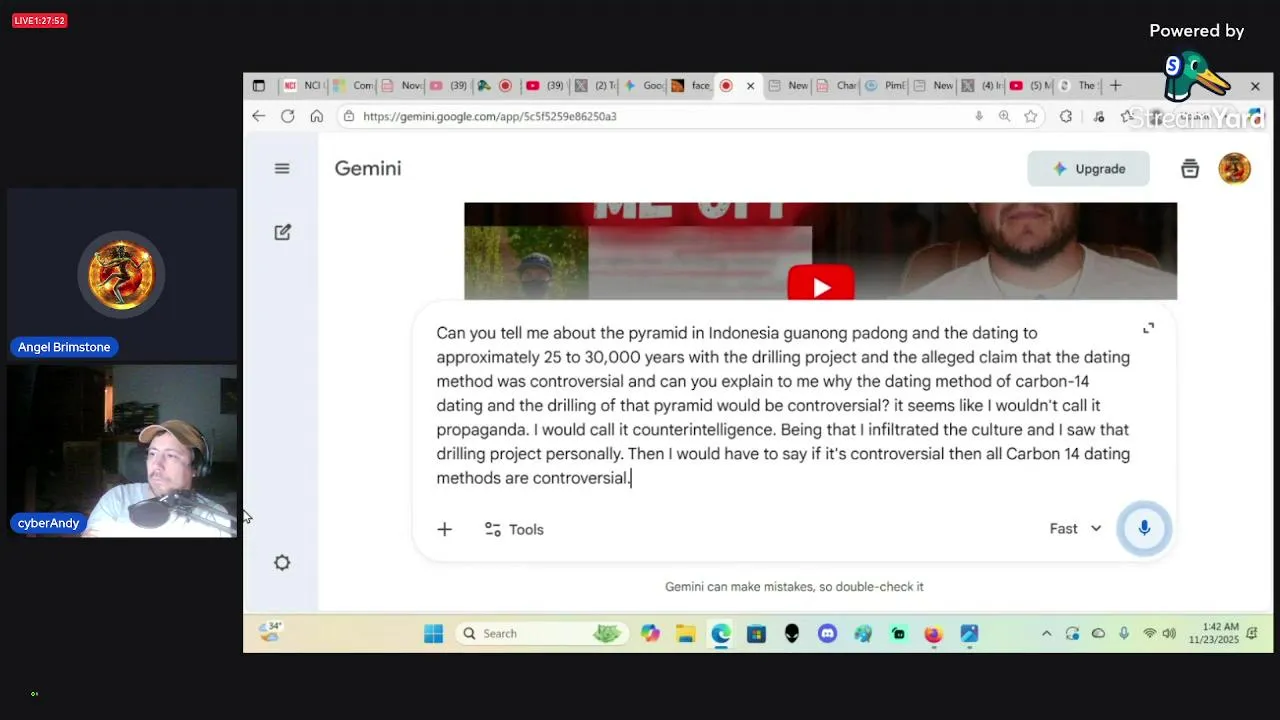Image resolution: width=1280 pixels, height=720 pixels.
Task: Open Microsoft Edge from the taskbar
Action: pyautogui.click(x=721, y=633)
